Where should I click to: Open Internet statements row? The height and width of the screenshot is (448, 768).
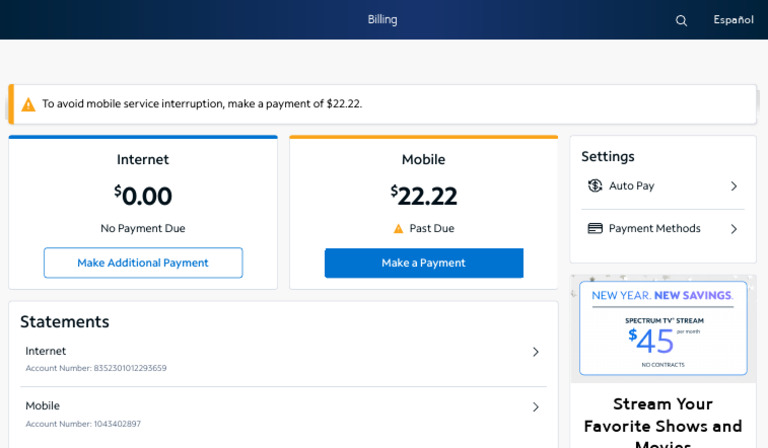coord(283,359)
